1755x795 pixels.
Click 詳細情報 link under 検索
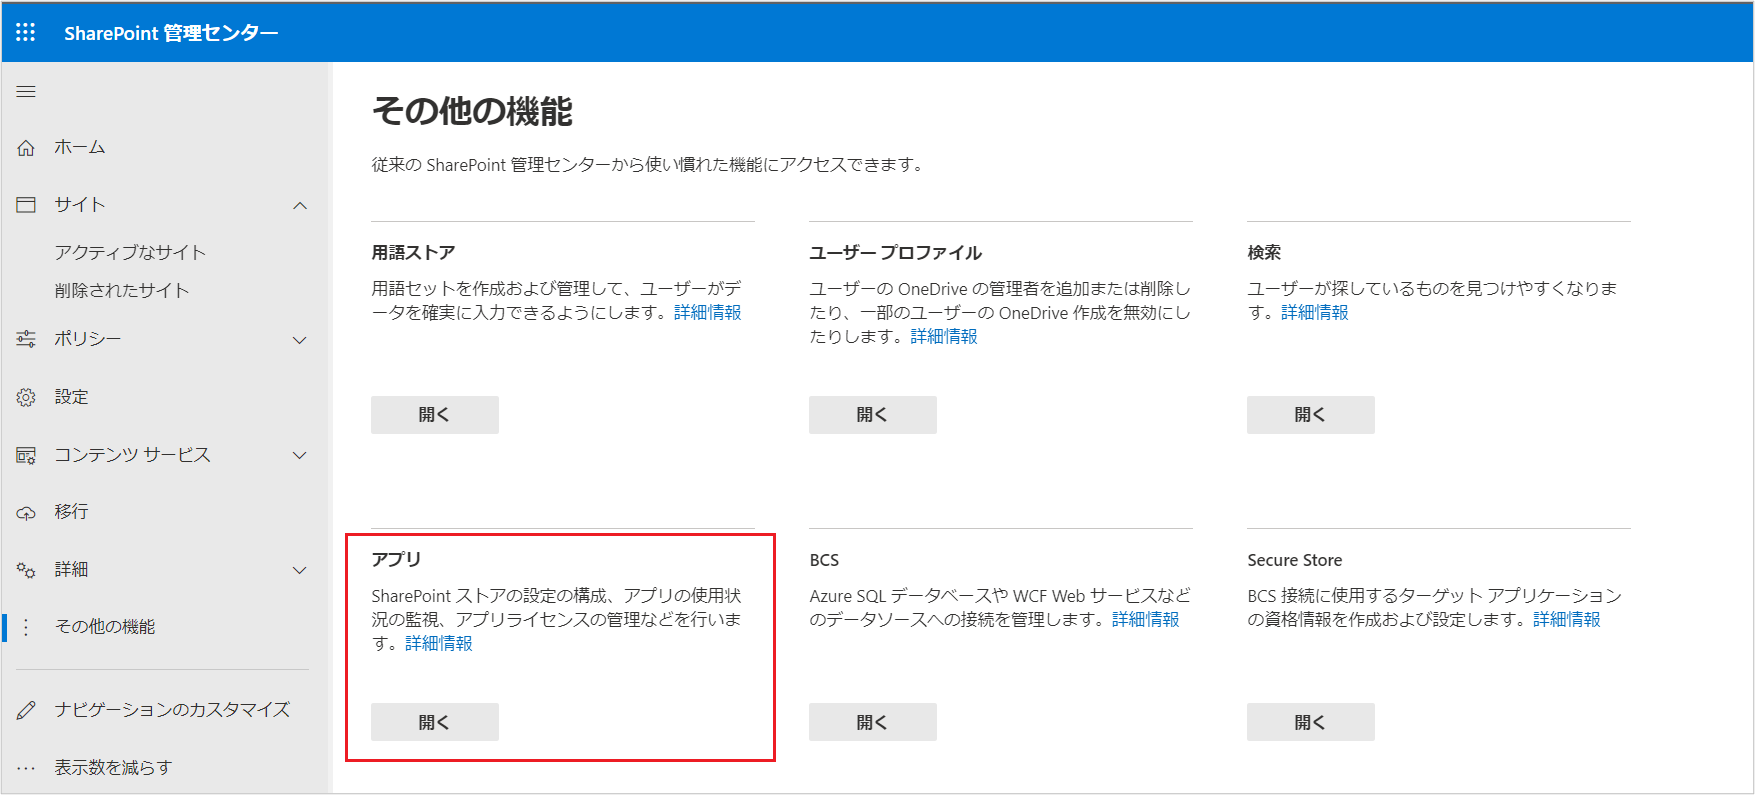coord(1315,313)
